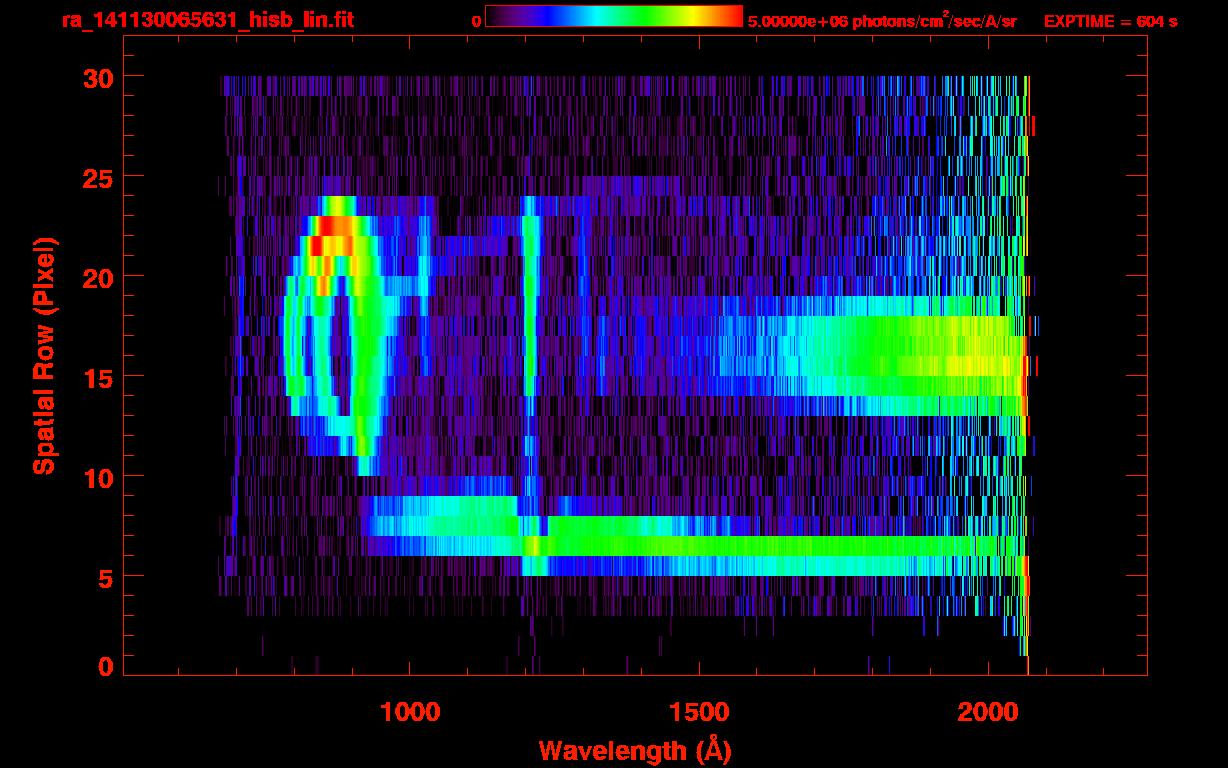This screenshot has height=768, width=1228.
Task: Click the rainbow color bar legend
Action: click(614, 17)
